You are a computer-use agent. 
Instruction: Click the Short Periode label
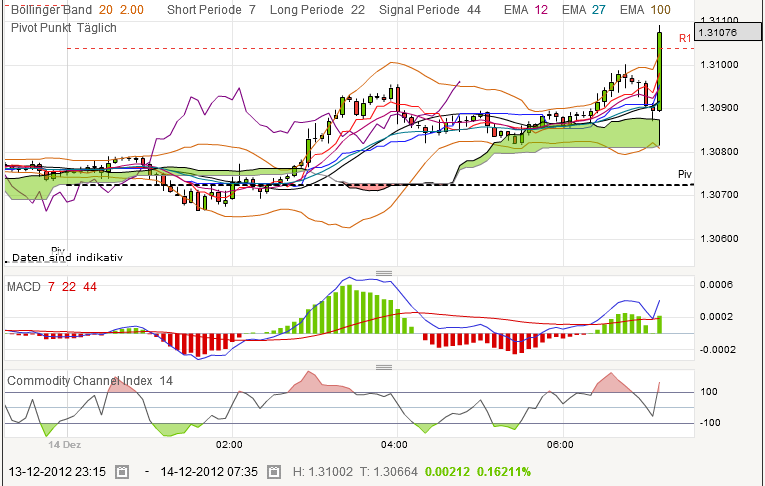(x=204, y=10)
